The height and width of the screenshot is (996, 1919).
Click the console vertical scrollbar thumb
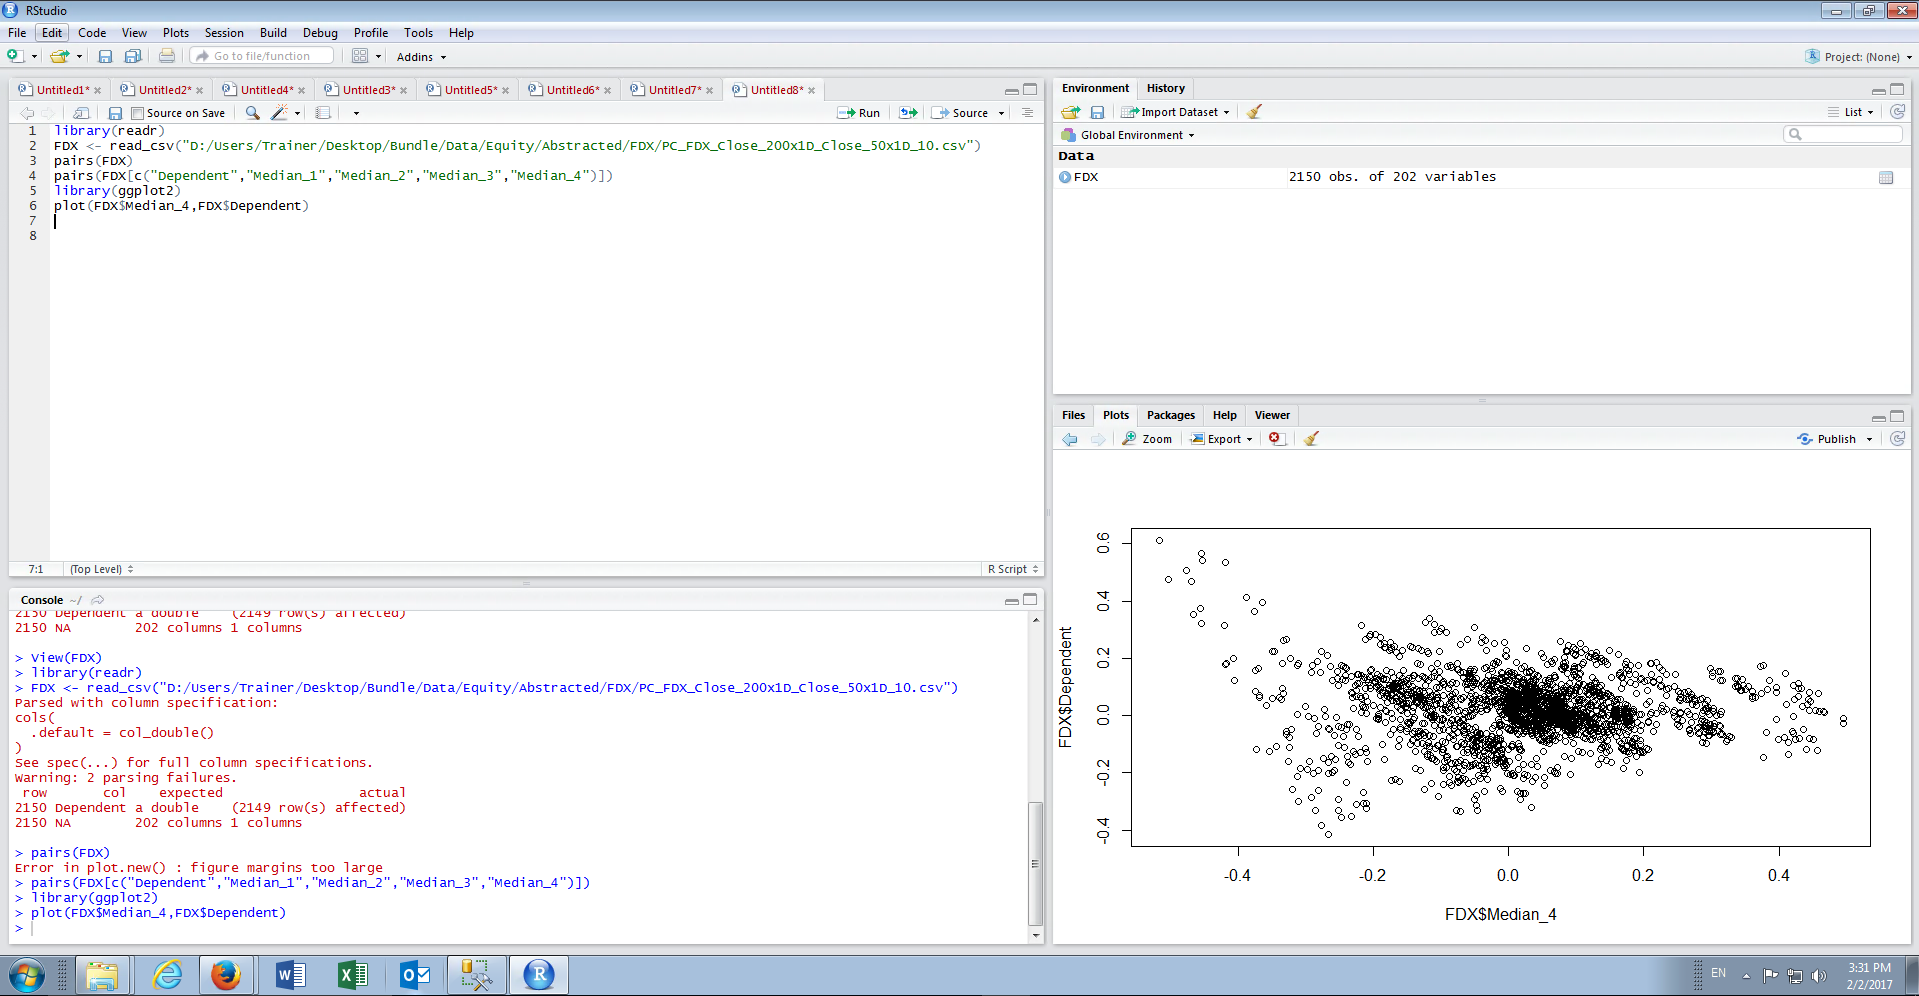[x=1036, y=863]
